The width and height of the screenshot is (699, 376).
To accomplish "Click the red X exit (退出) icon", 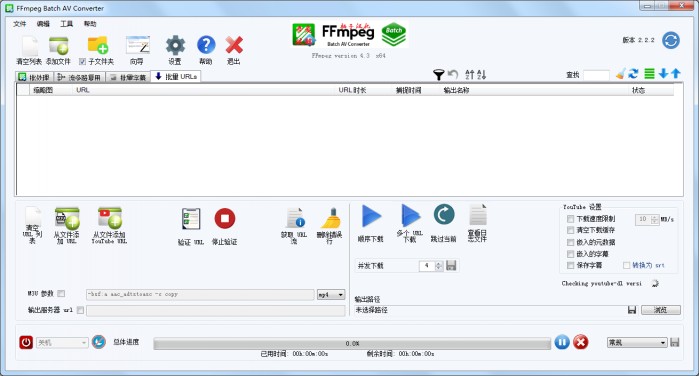I will click(x=234, y=45).
